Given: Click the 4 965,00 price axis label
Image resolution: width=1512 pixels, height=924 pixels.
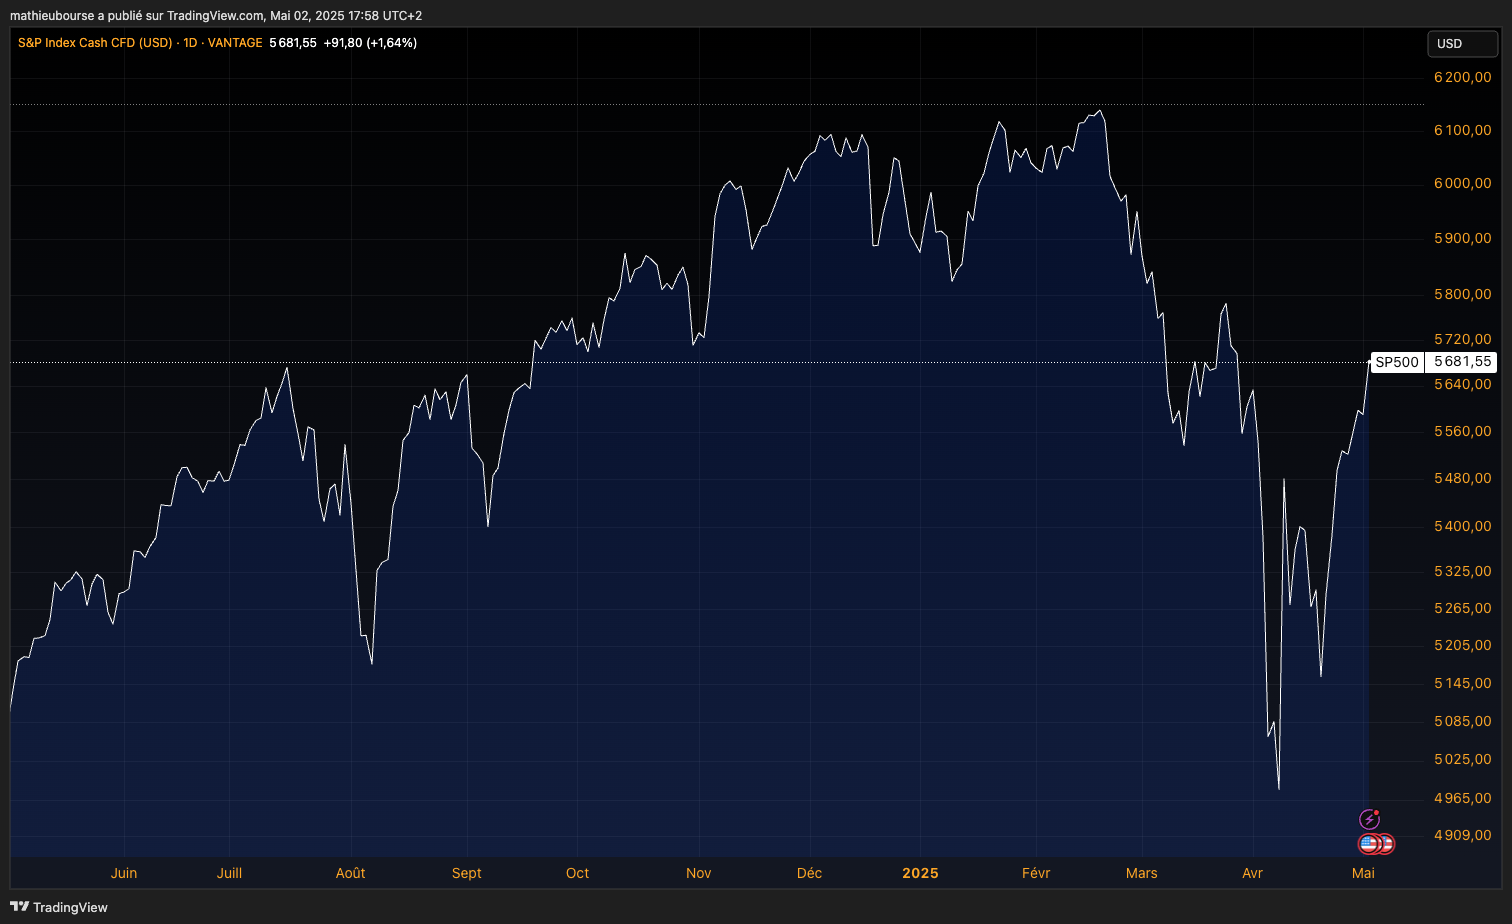Looking at the screenshot, I should pyautogui.click(x=1462, y=798).
